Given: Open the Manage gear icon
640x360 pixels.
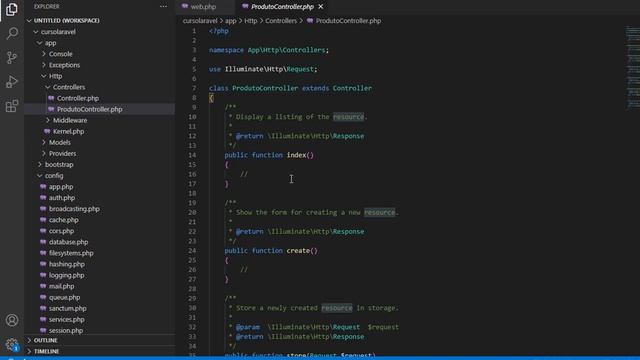Looking at the screenshot, I should pos(12,344).
